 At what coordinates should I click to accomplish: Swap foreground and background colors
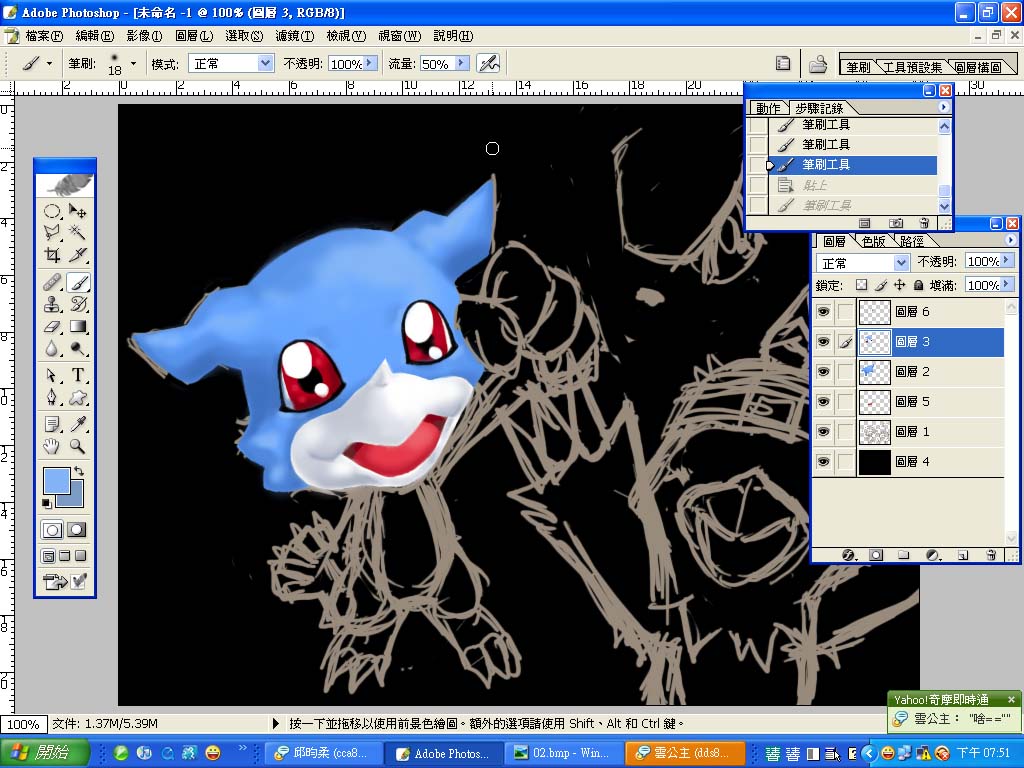(79, 471)
